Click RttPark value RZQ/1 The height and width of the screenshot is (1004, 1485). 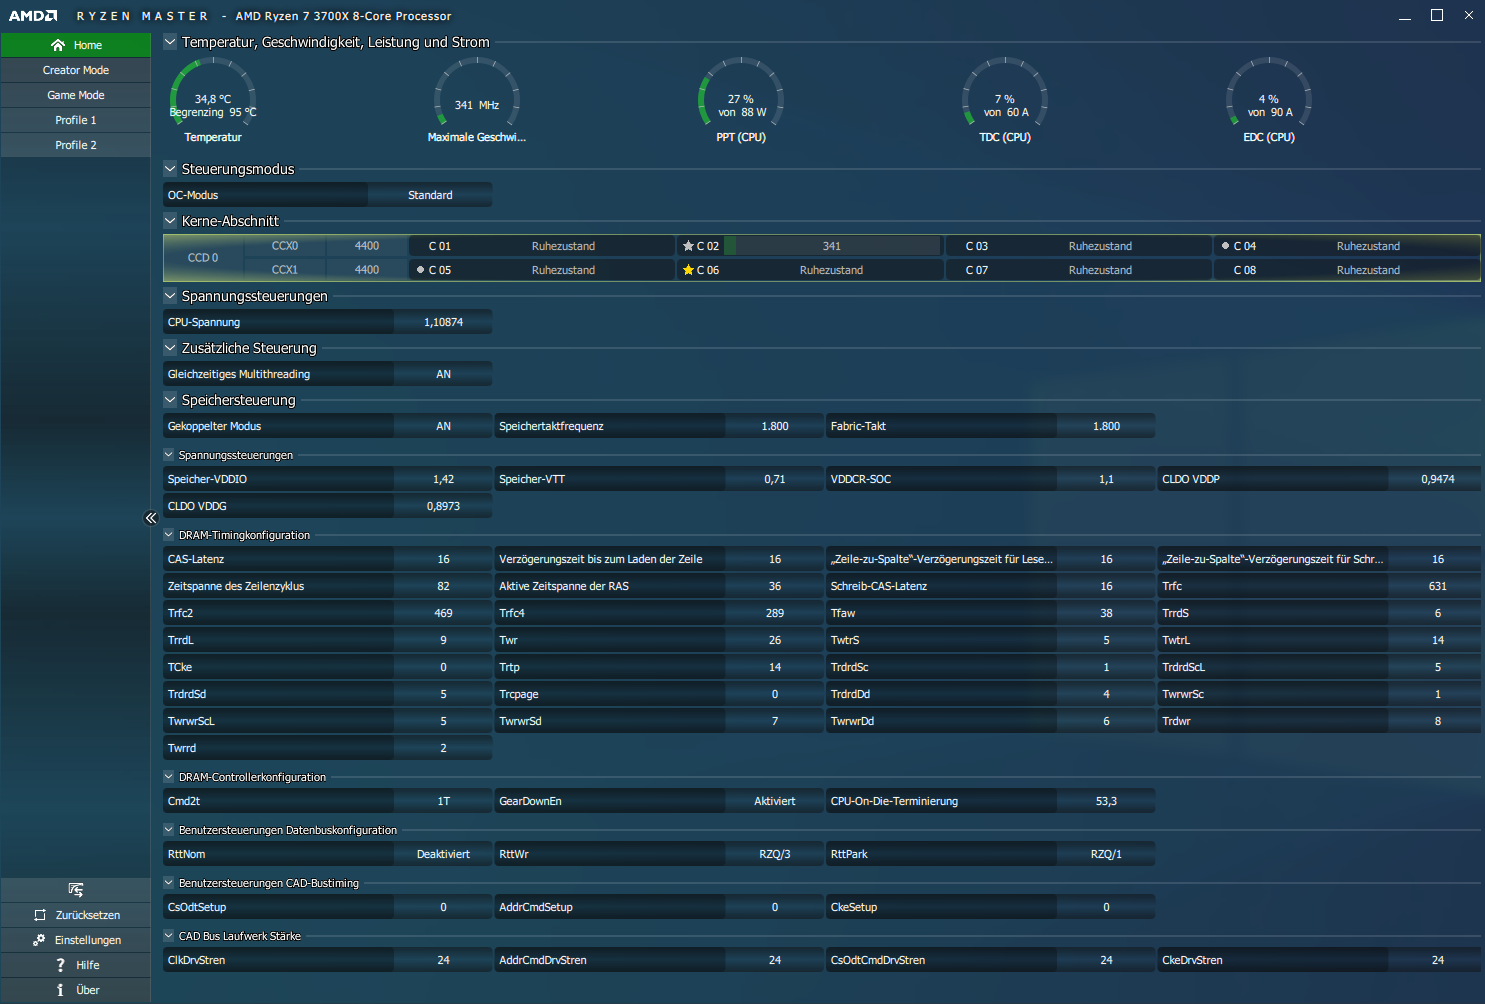point(1106,854)
